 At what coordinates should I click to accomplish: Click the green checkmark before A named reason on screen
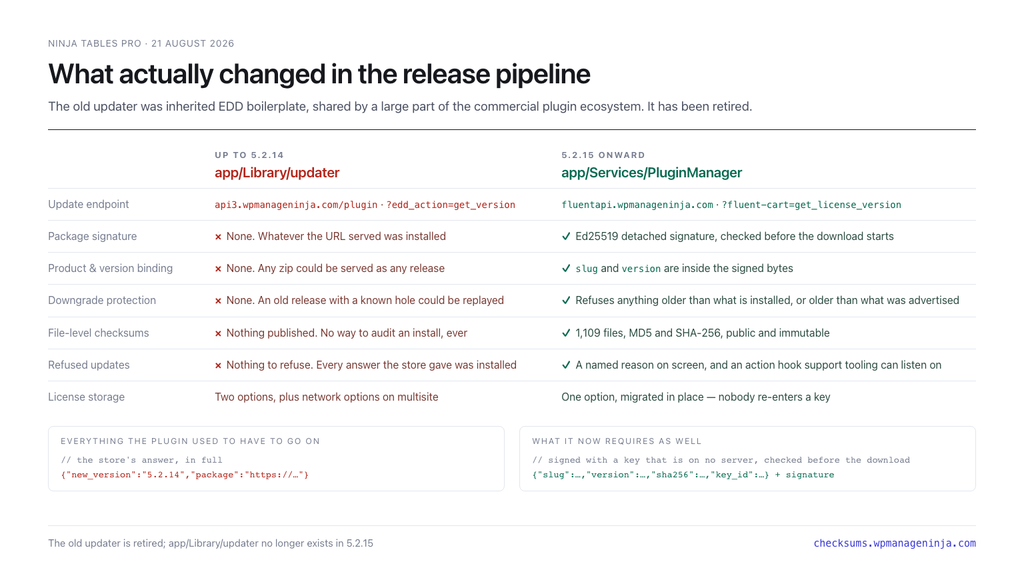pyautogui.click(x=566, y=365)
